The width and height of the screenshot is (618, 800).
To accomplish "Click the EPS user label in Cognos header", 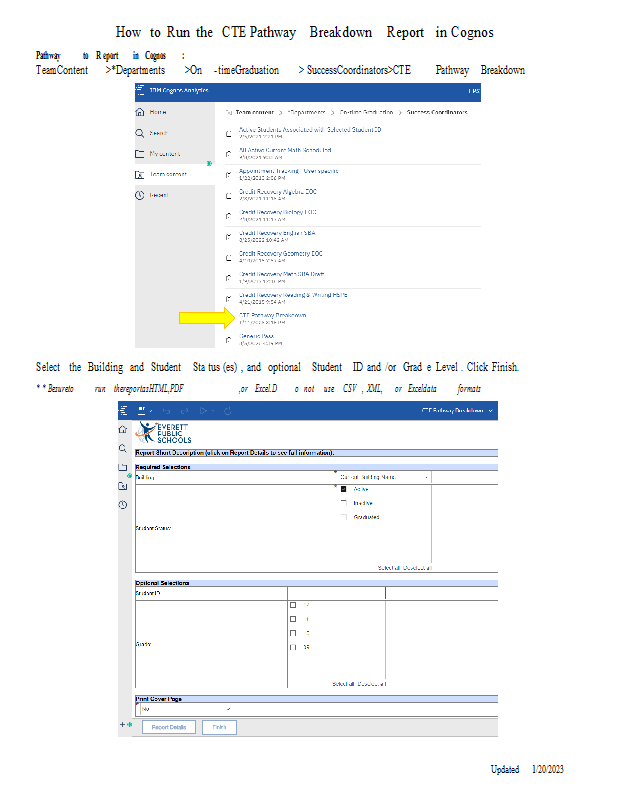I will tap(474, 91).
